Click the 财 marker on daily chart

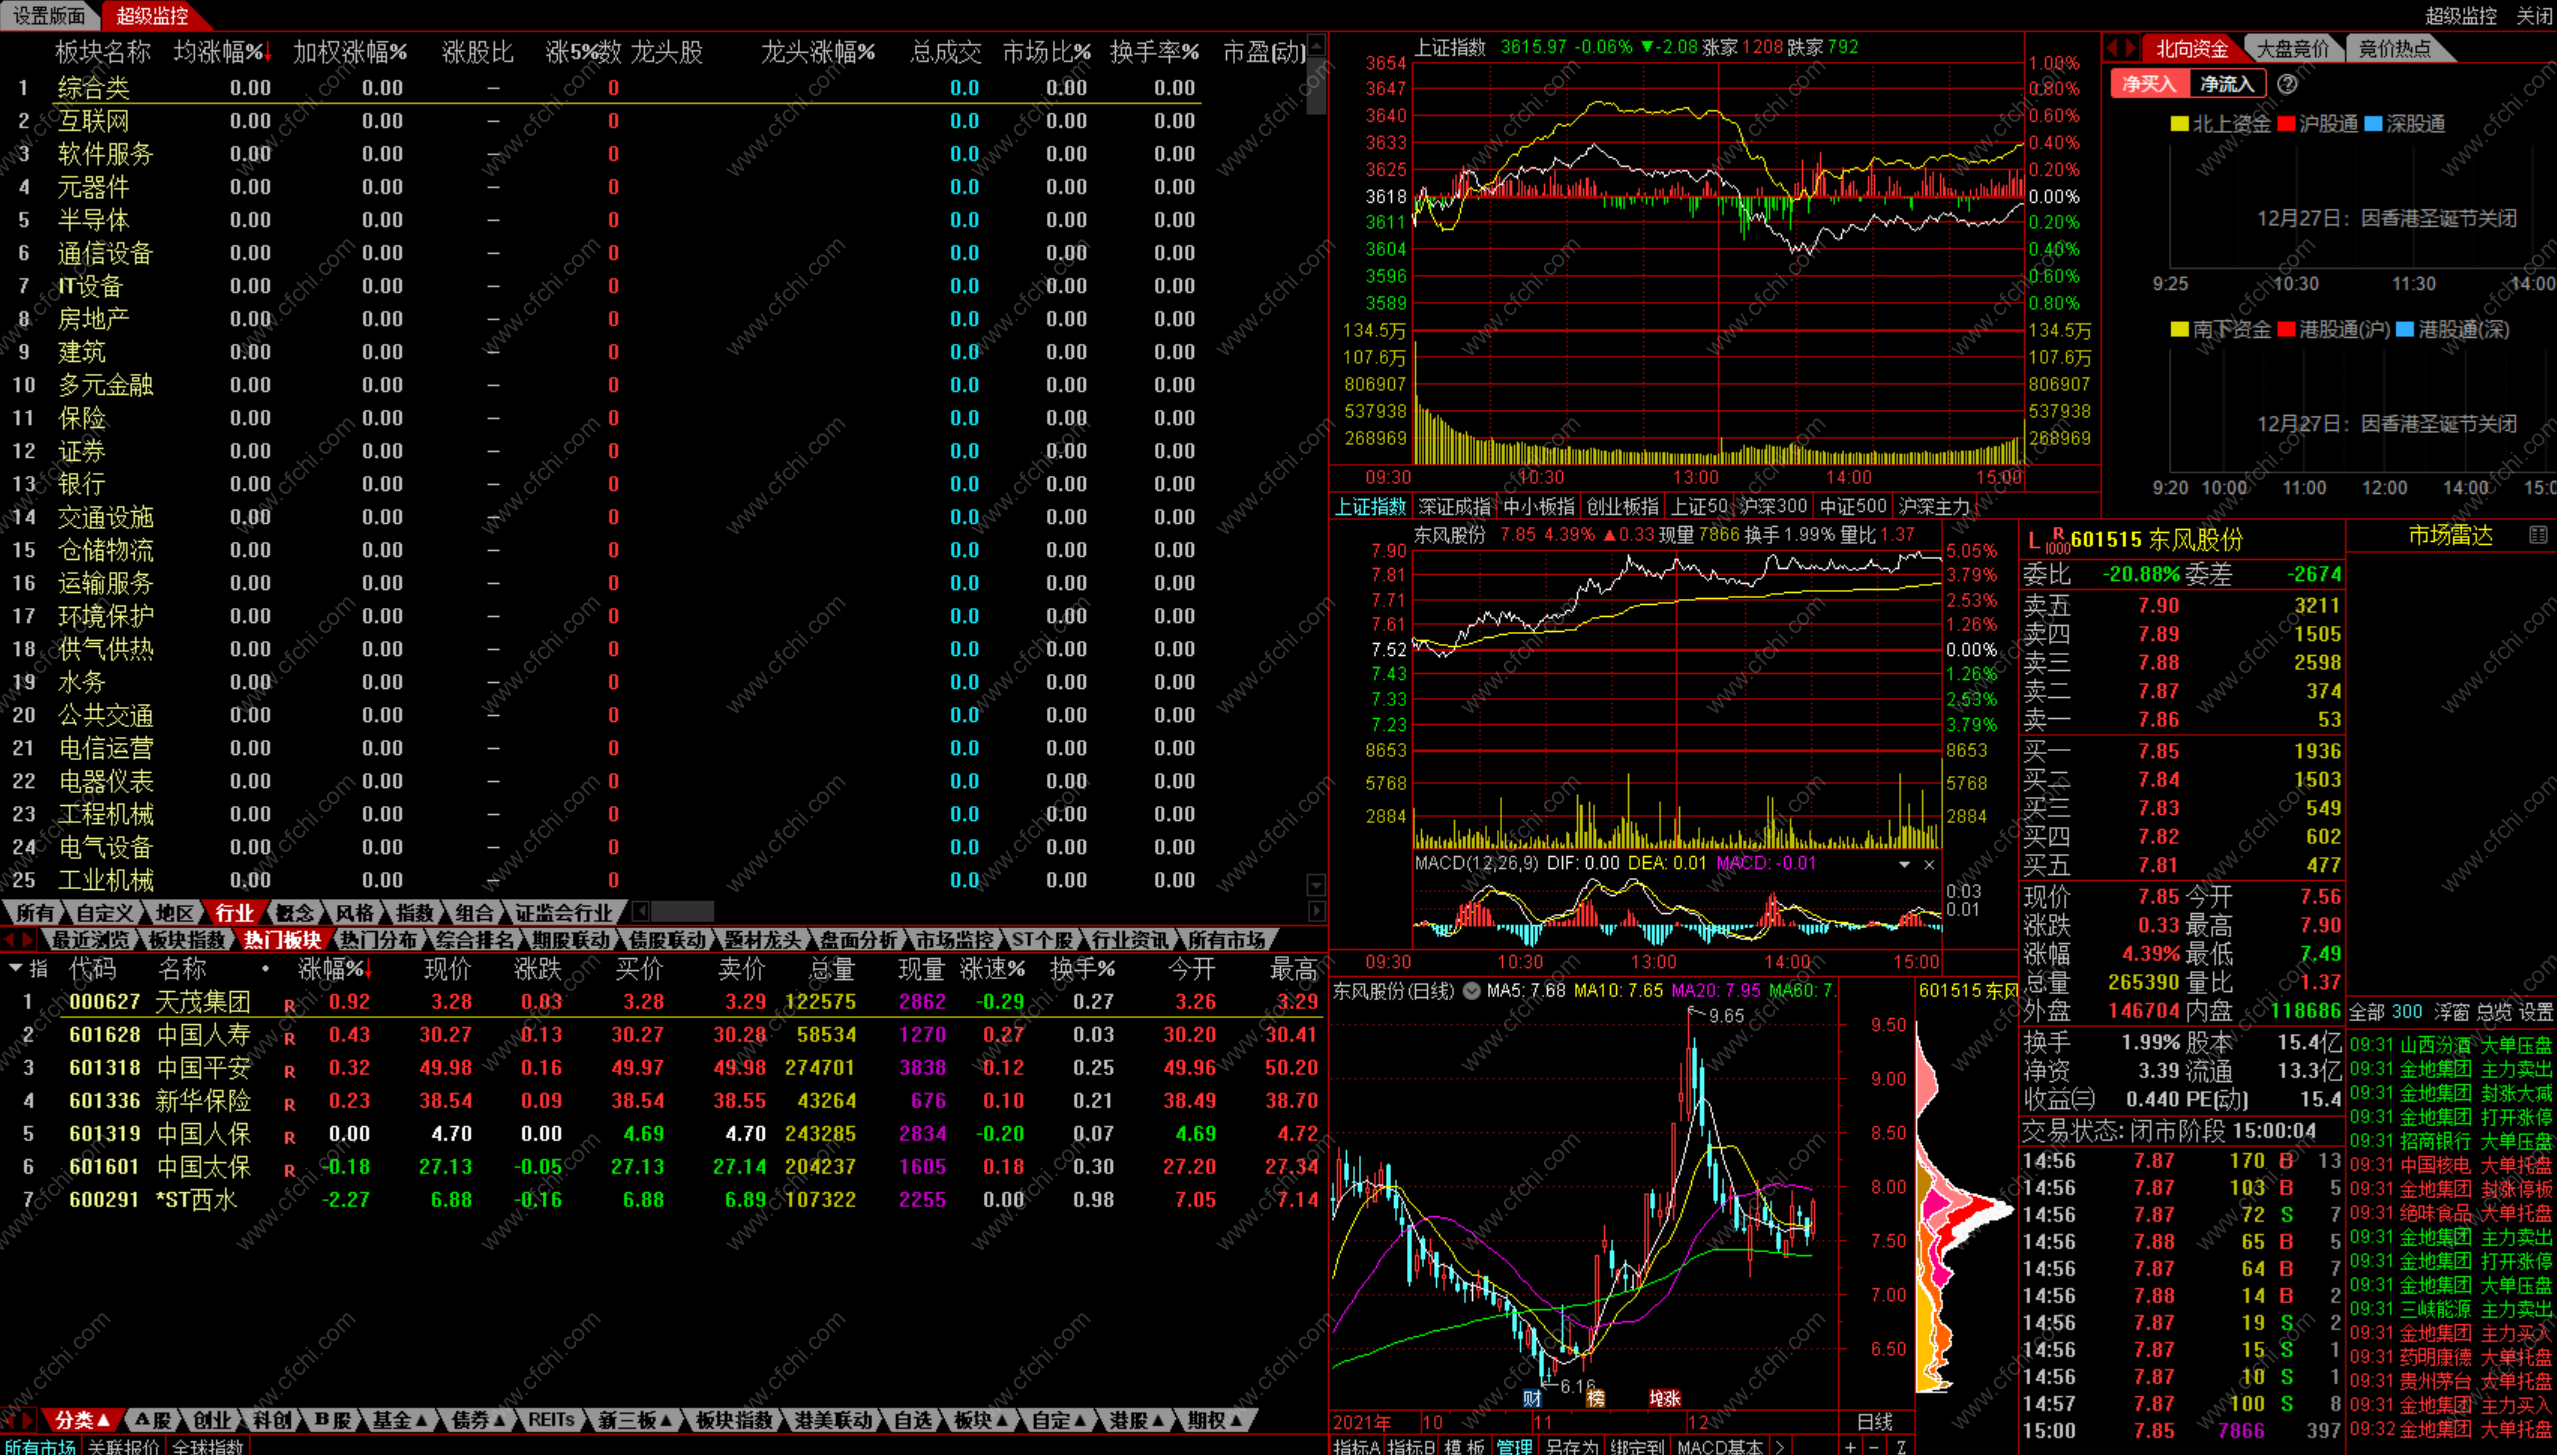click(1531, 1398)
